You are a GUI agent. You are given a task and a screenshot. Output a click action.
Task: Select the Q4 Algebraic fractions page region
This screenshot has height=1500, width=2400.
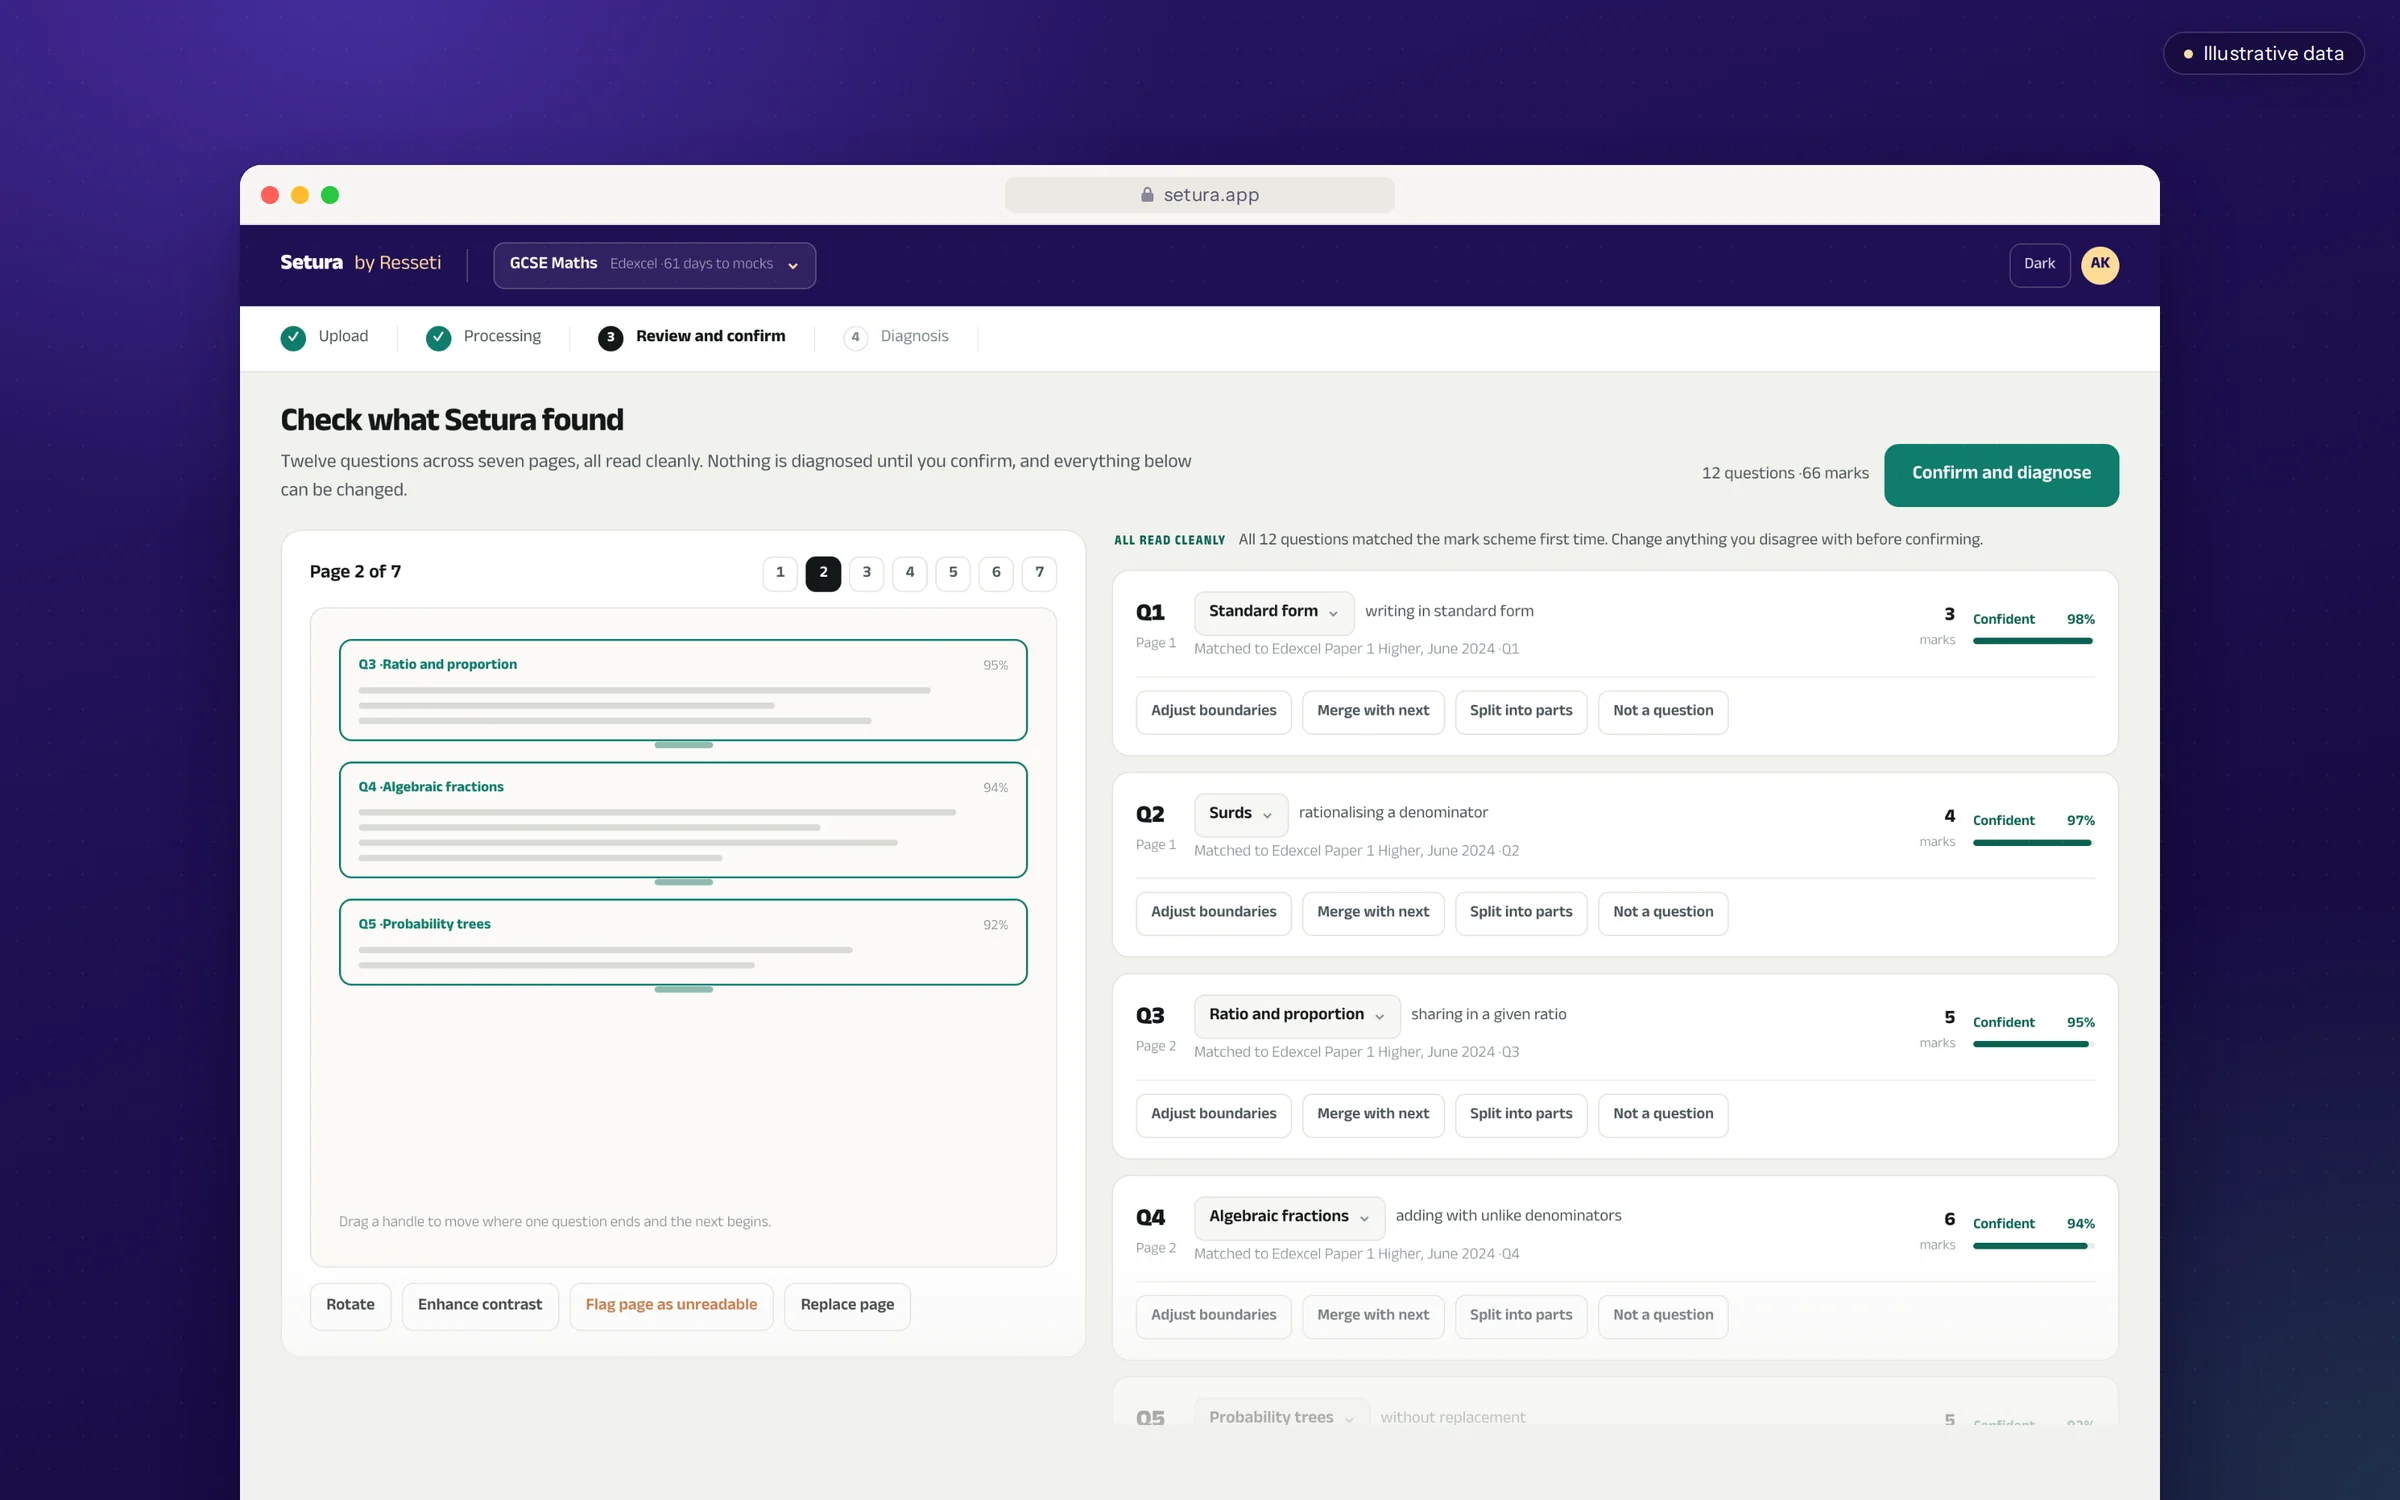[683, 820]
